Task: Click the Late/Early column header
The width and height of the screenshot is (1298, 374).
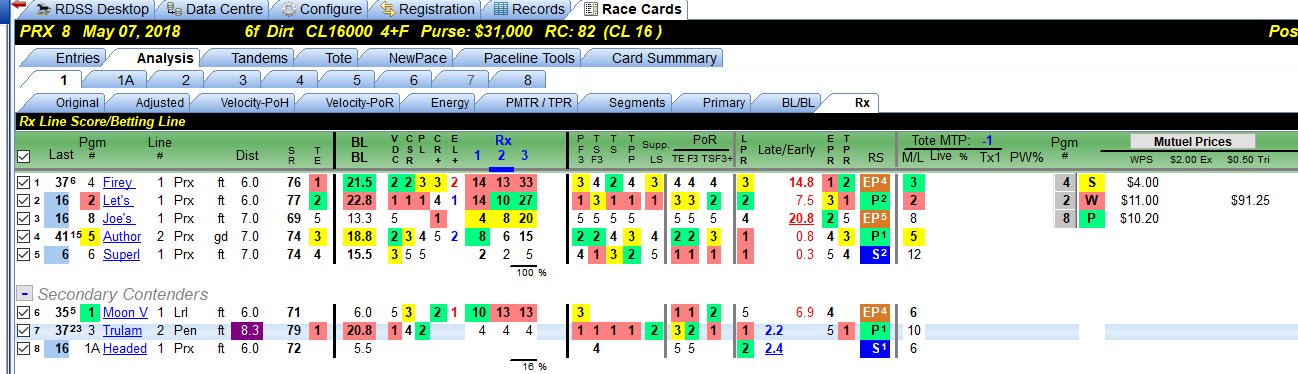Action: [x=786, y=150]
